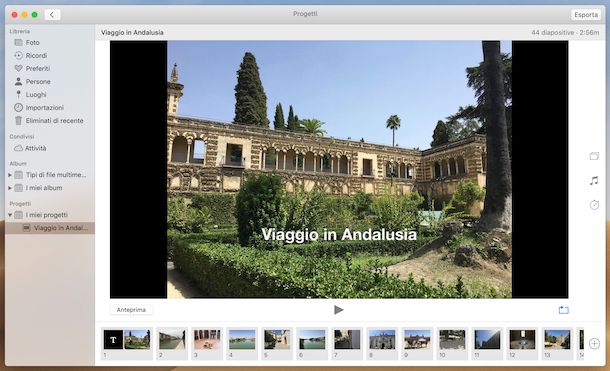The width and height of the screenshot is (610, 371).
Task: Click the Preferiti heart icon
Action: click(18, 68)
